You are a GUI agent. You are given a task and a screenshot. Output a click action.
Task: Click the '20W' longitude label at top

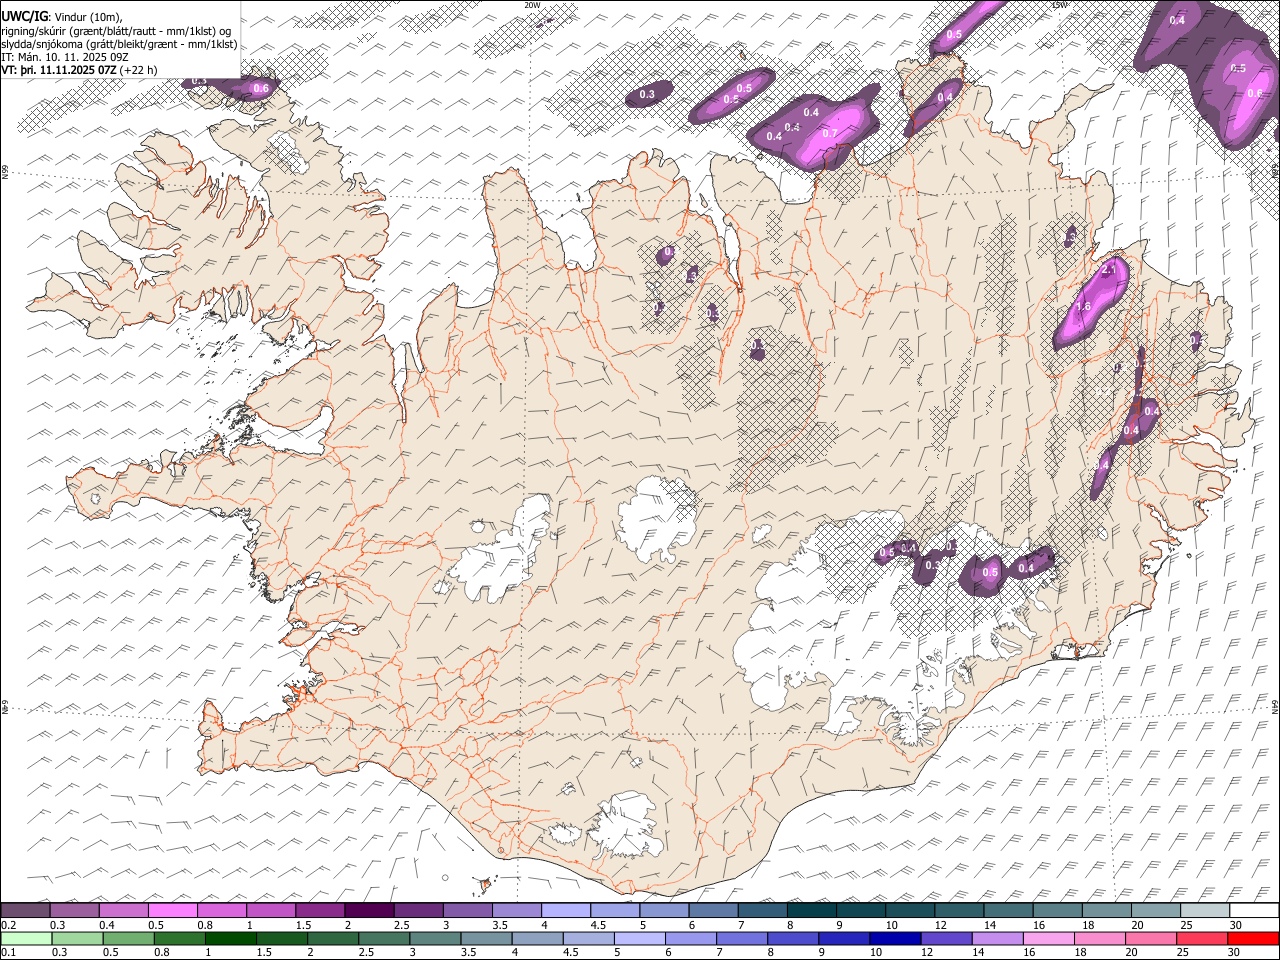click(532, 5)
